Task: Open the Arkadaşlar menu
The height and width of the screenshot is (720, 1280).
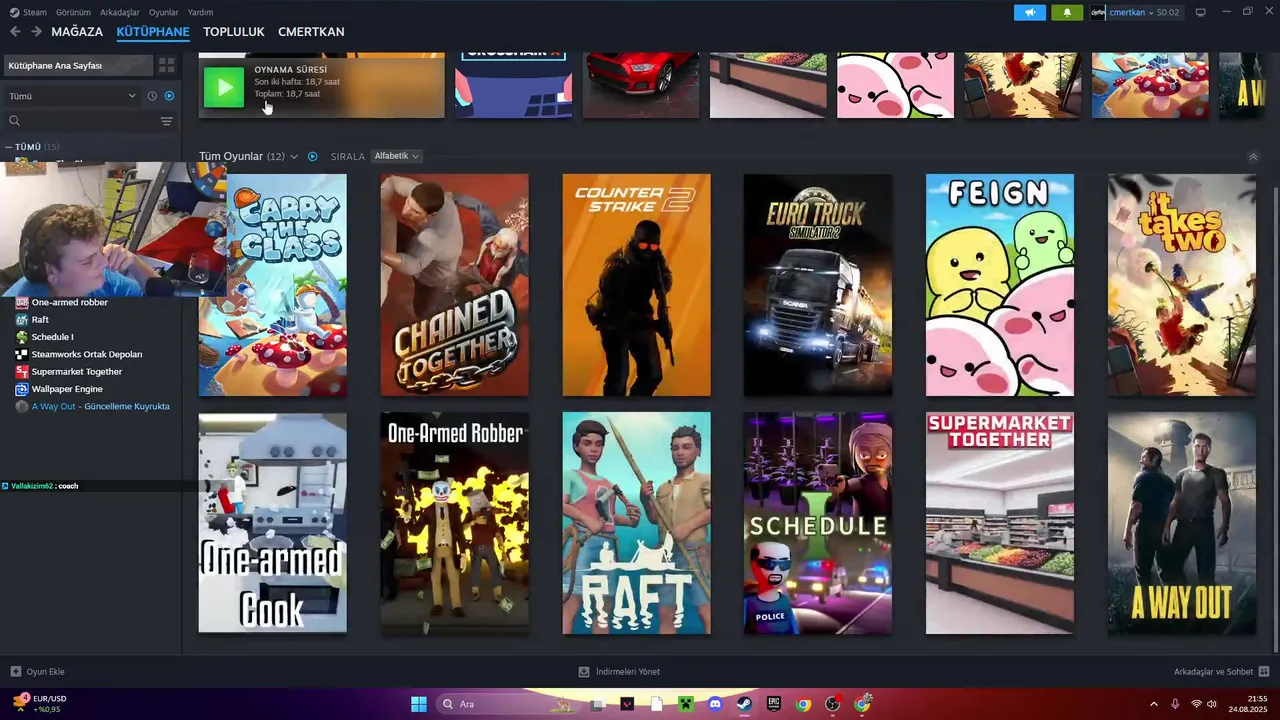Action: tap(120, 12)
